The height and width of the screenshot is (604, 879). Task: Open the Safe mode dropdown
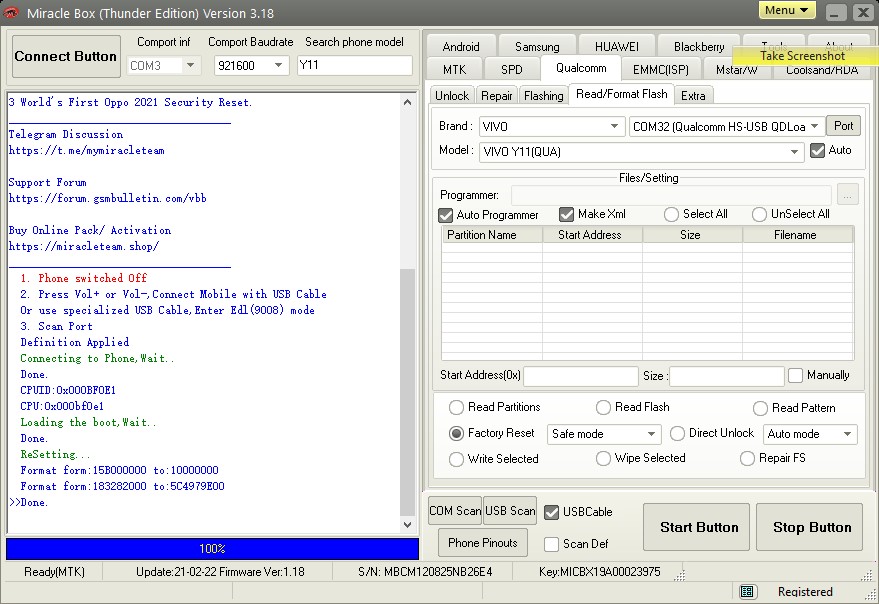604,434
